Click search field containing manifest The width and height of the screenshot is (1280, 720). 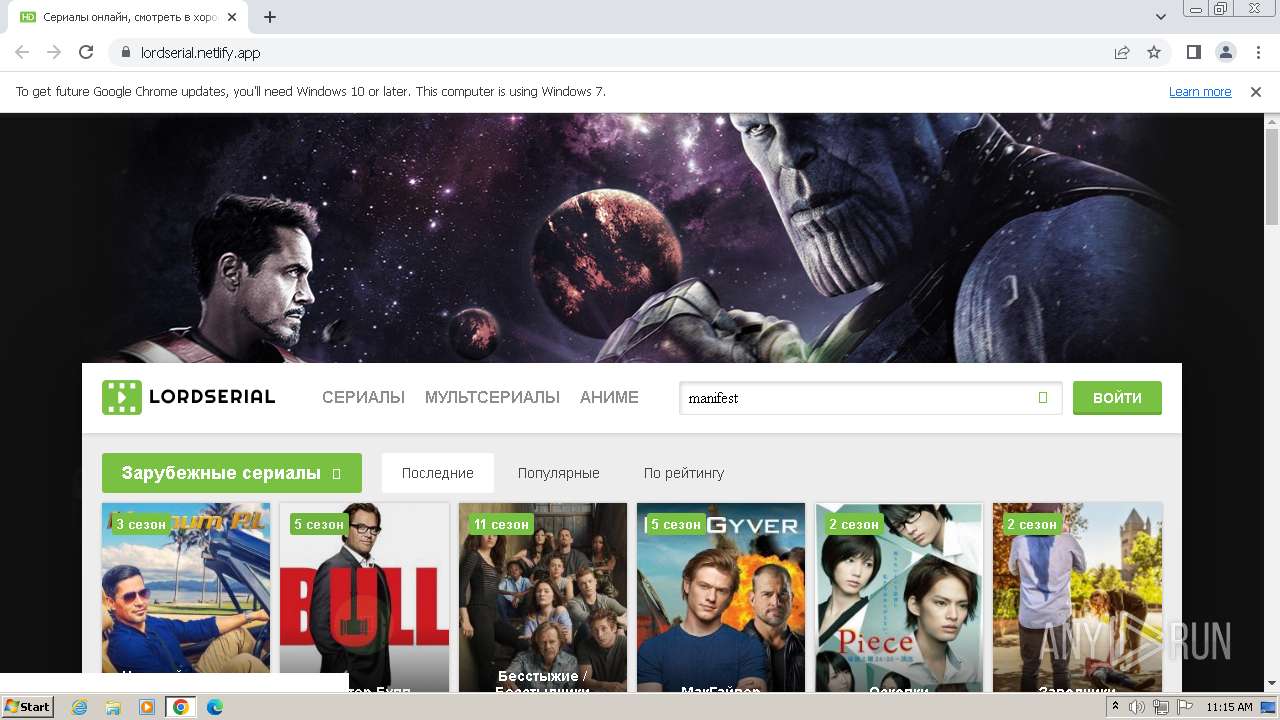870,398
